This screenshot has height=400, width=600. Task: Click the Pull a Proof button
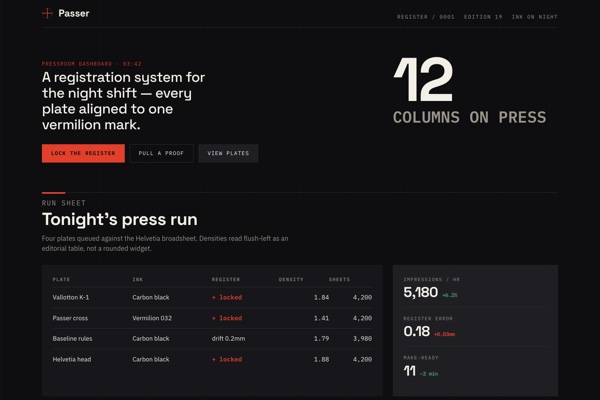(161, 153)
